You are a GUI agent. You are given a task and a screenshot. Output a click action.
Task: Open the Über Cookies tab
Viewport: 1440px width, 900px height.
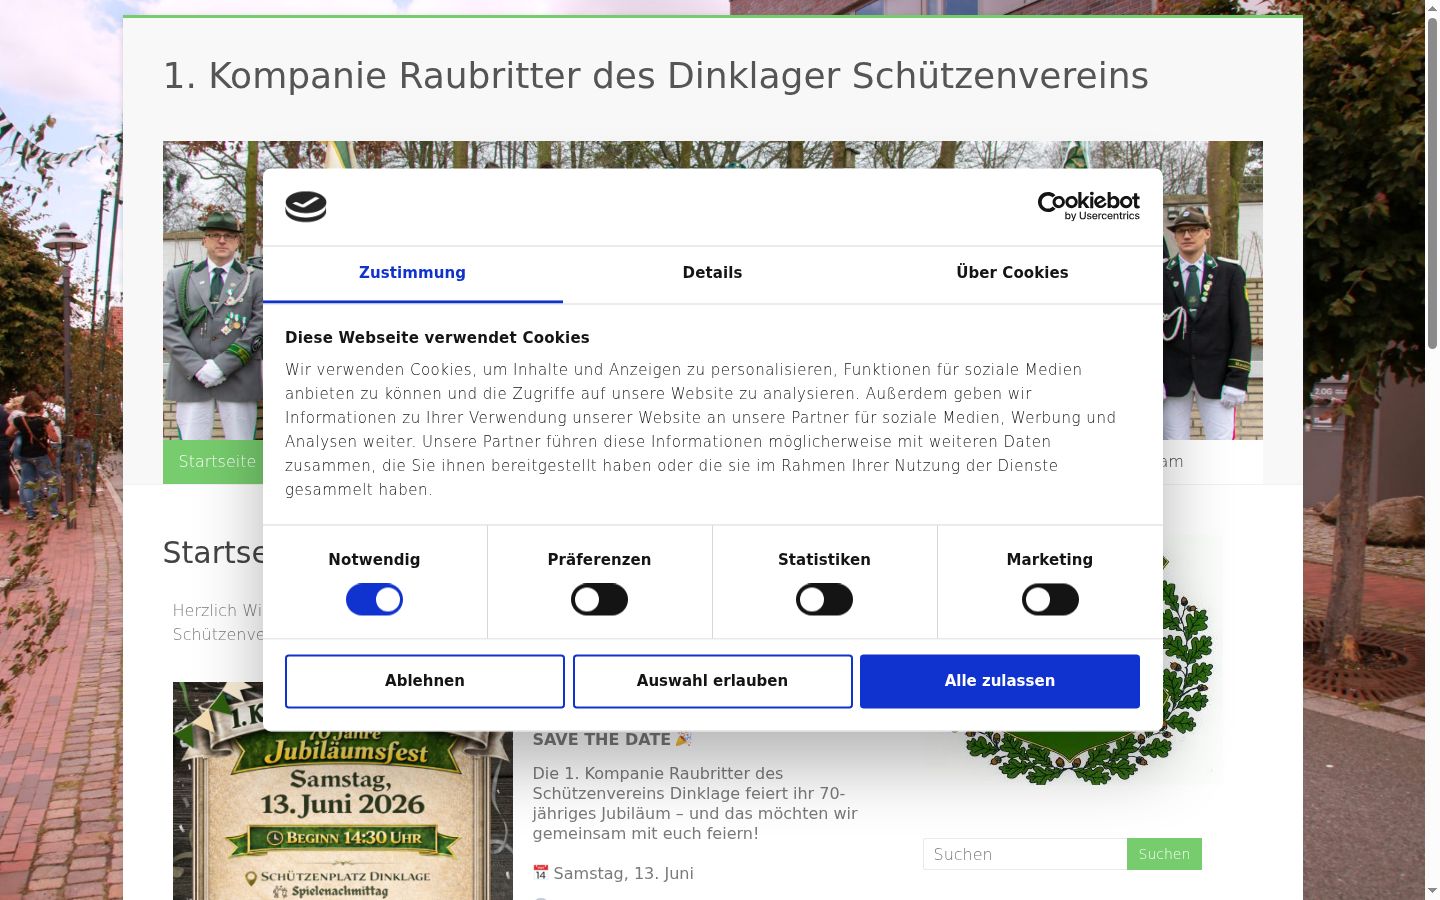[1012, 273]
